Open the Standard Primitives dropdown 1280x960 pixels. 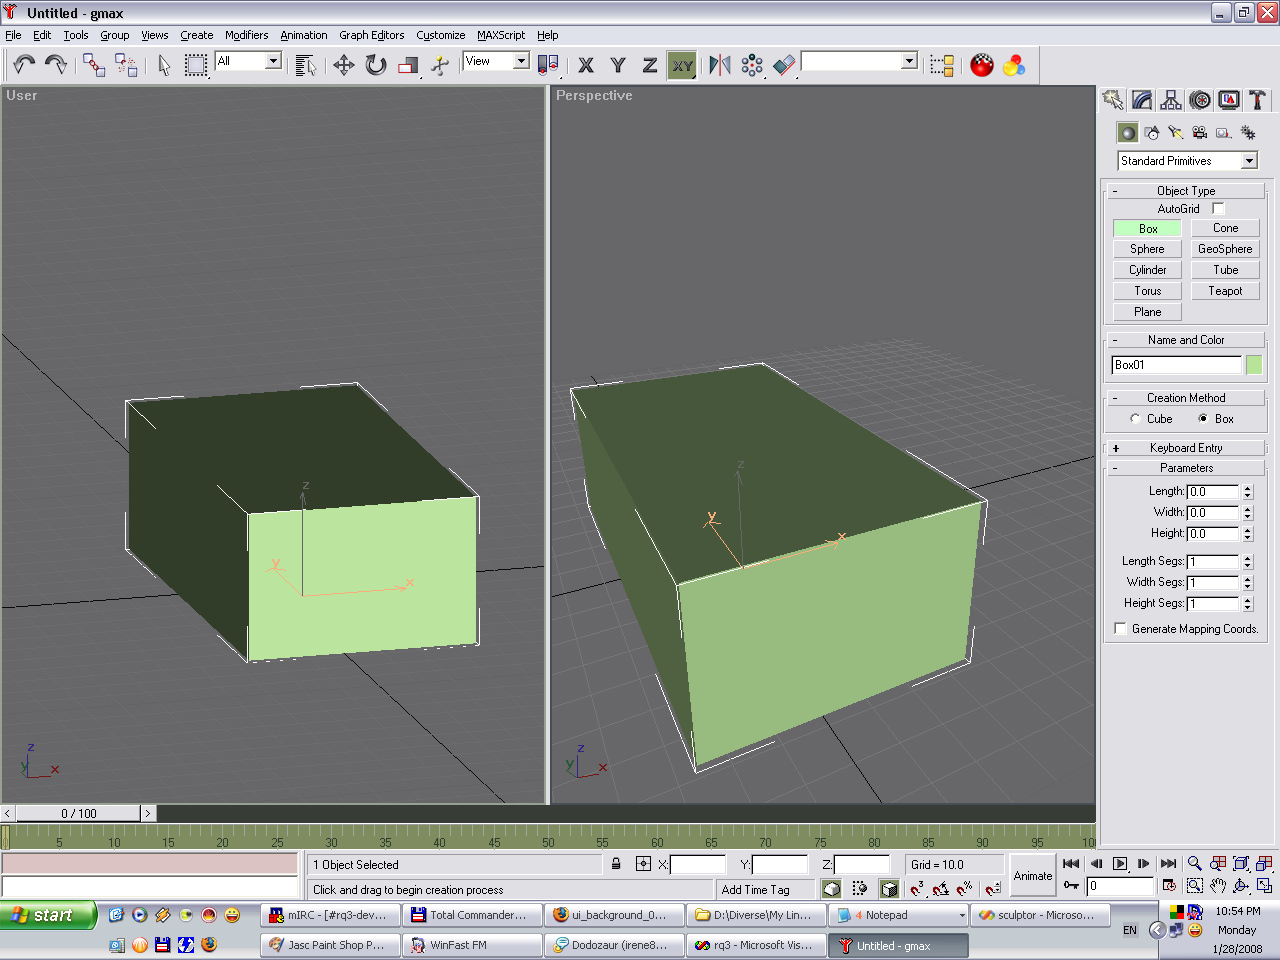click(1249, 161)
